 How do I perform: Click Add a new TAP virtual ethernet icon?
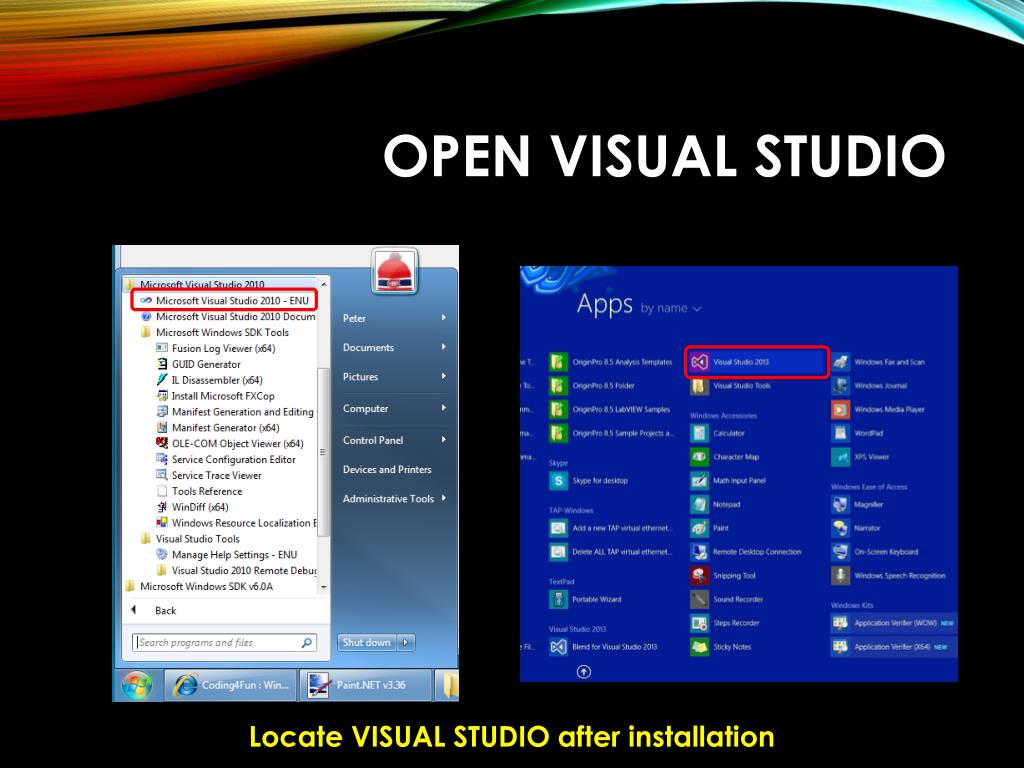(x=558, y=528)
